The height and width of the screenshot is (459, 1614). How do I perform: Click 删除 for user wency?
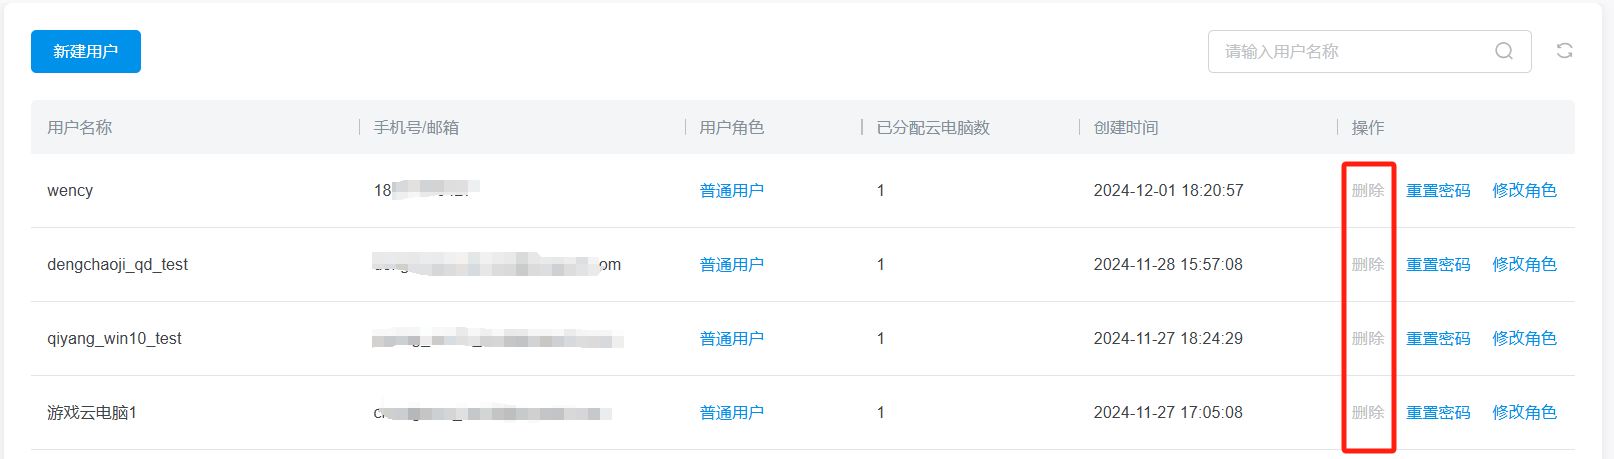pos(1367,190)
